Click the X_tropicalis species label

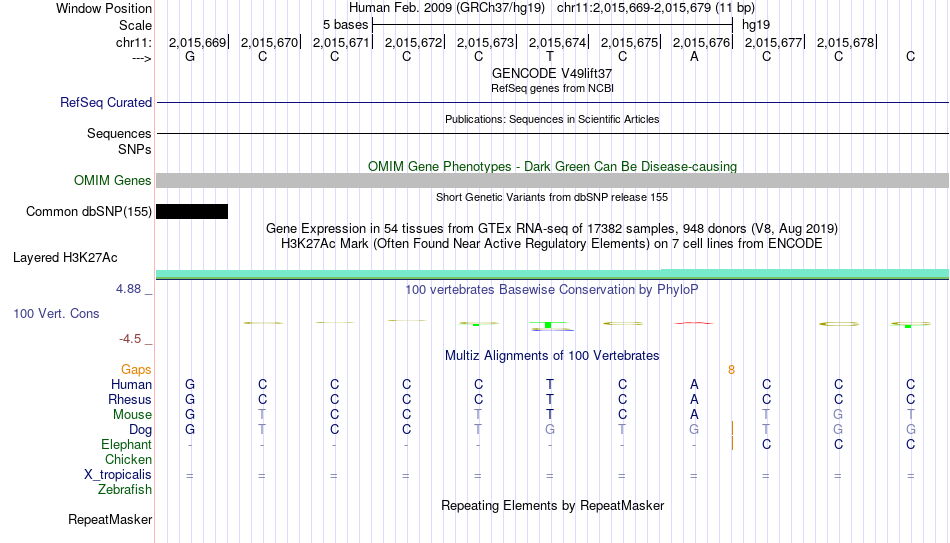click(118, 475)
